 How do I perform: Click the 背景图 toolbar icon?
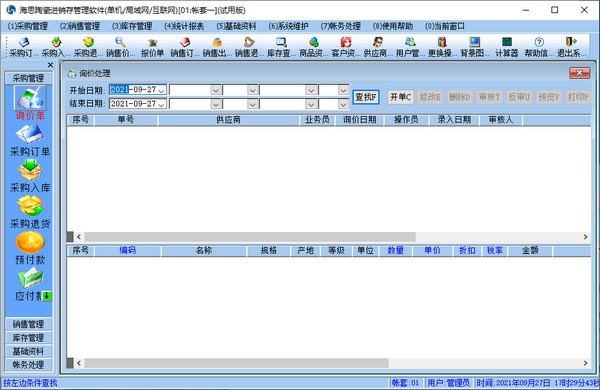[474, 47]
